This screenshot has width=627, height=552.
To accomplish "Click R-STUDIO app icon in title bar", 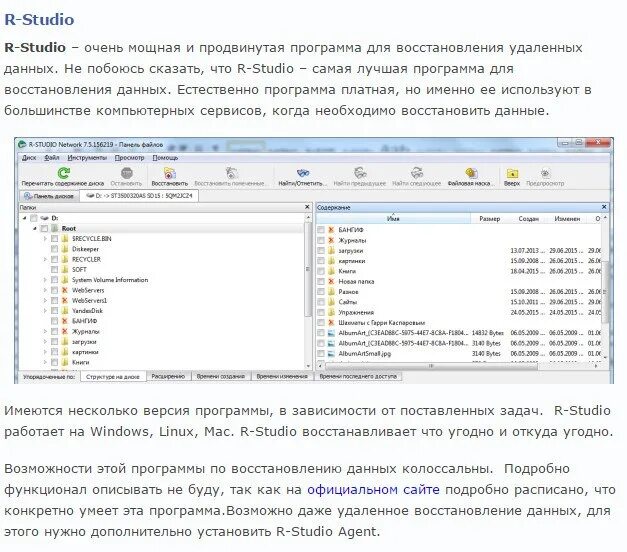I will coord(22,144).
